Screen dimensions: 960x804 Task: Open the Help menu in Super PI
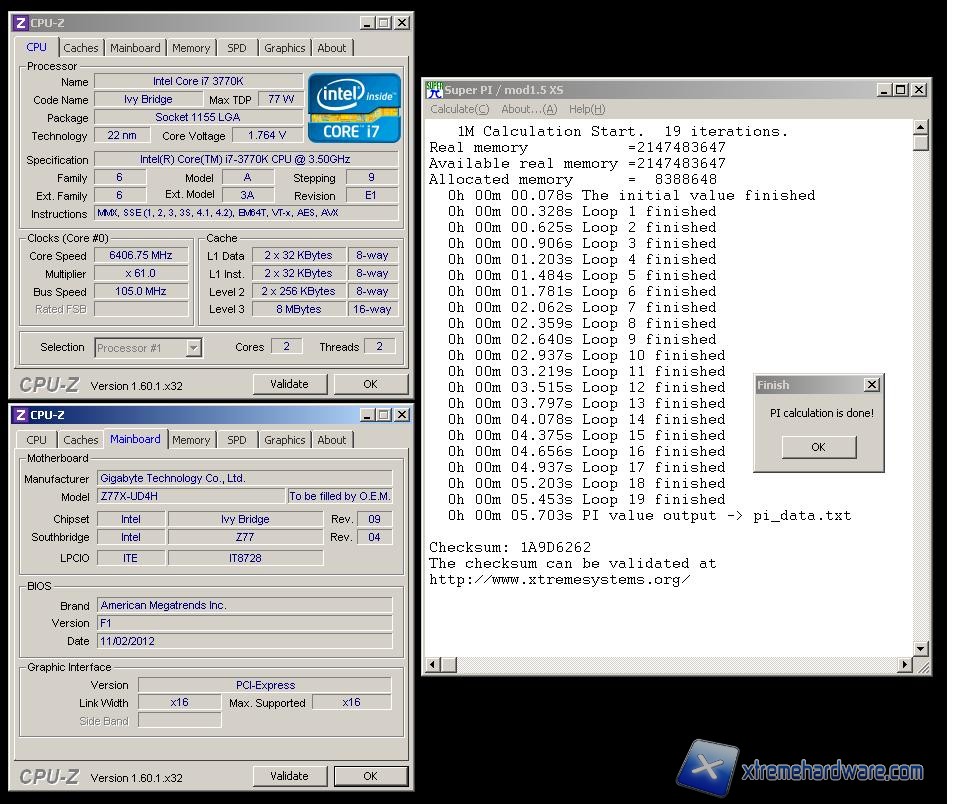[586, 109]
